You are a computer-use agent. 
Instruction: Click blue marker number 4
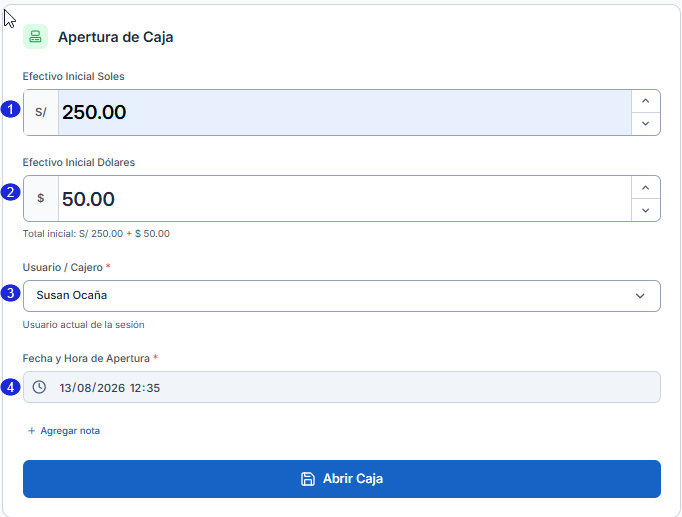pos(10,387)
